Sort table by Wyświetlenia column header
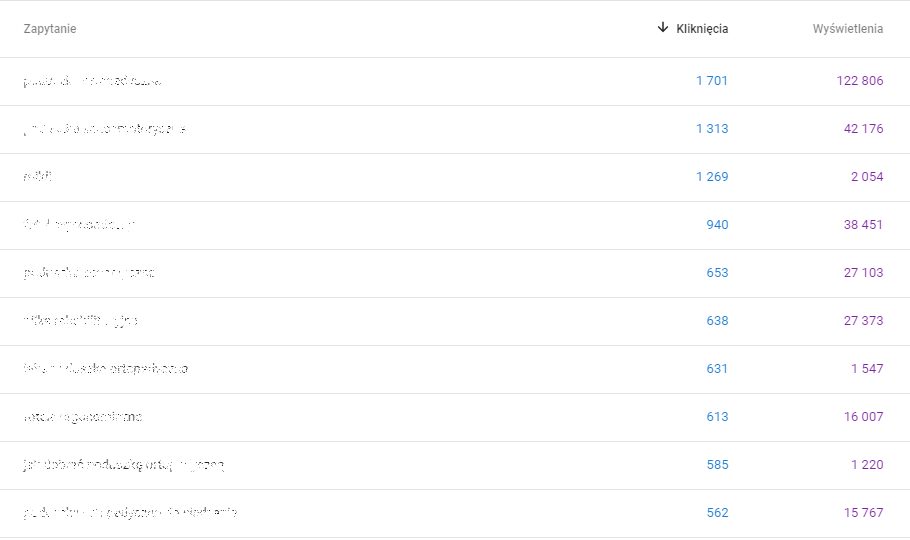This screenshot has height=540, width=910. point(847,29)
